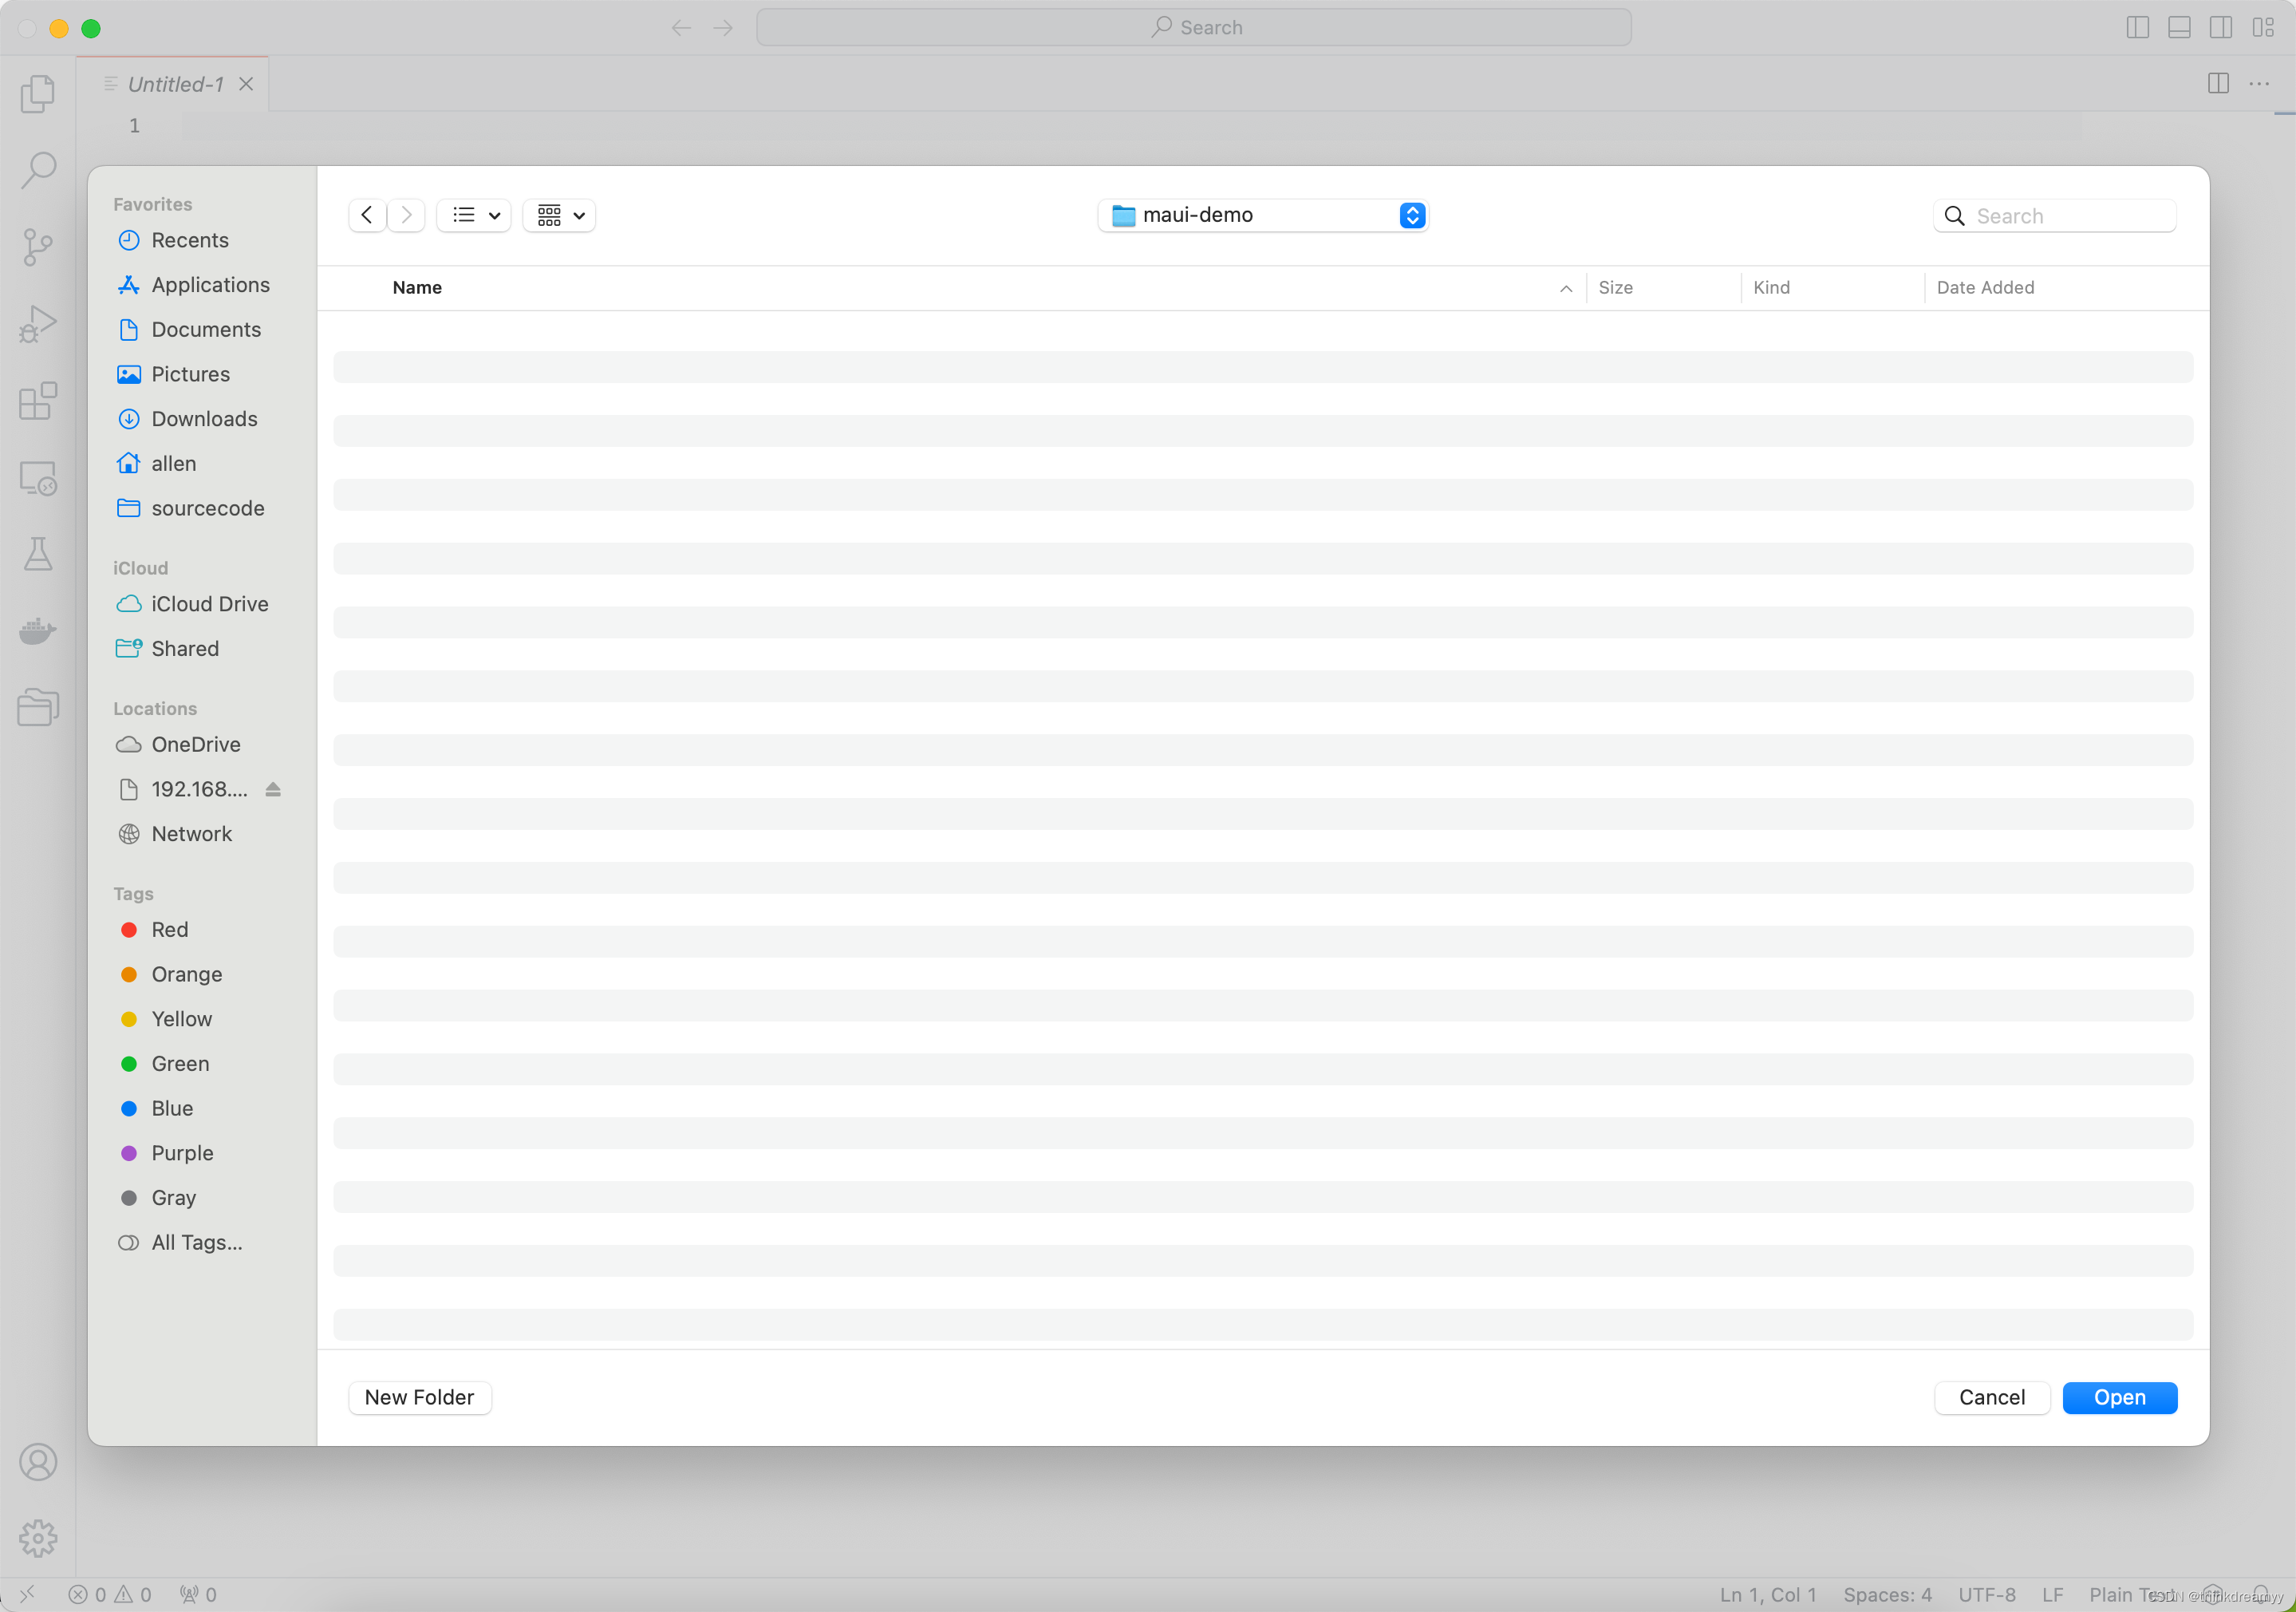
Task: Open the Accounts icon
Action: tap(38, 1462)
